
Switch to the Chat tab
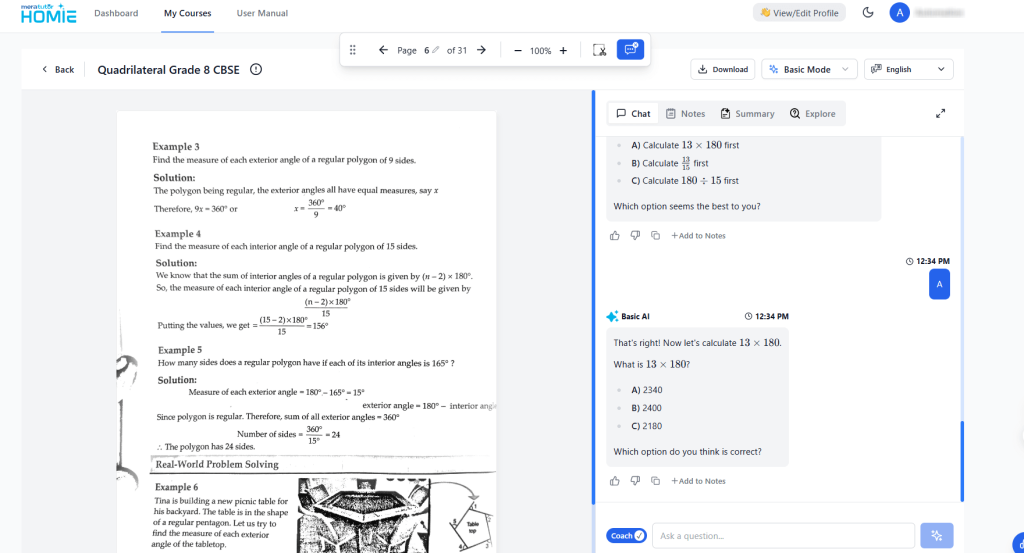pos(633,114)
